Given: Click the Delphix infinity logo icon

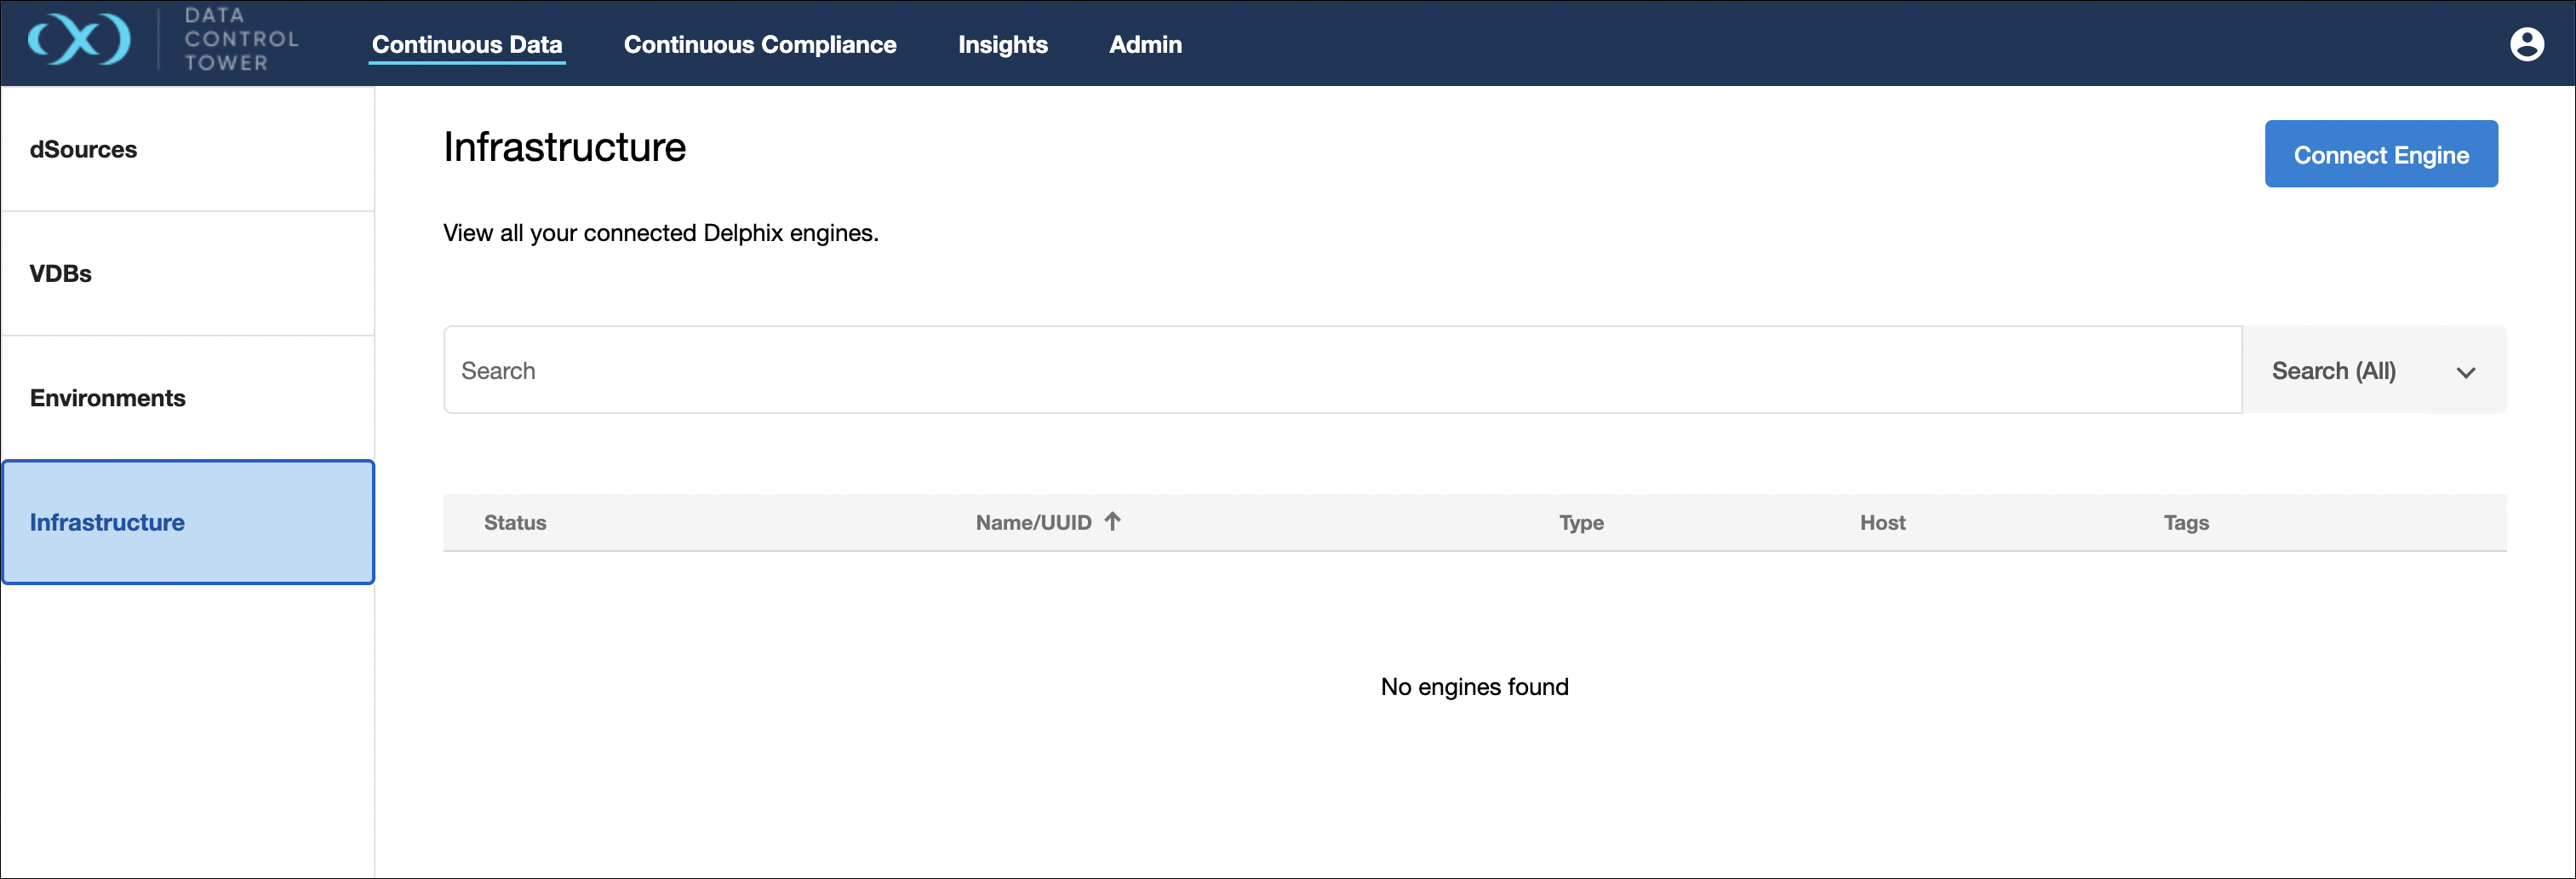Looking at the screenshot, I should (79, 41).
